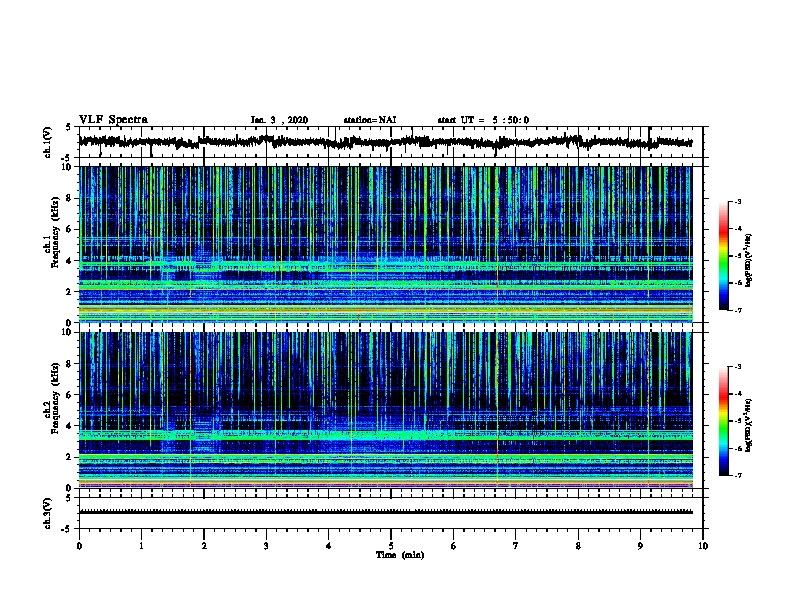Click the "VLF Spectra" title text
The image size is (792, 612).
(113, 120)
